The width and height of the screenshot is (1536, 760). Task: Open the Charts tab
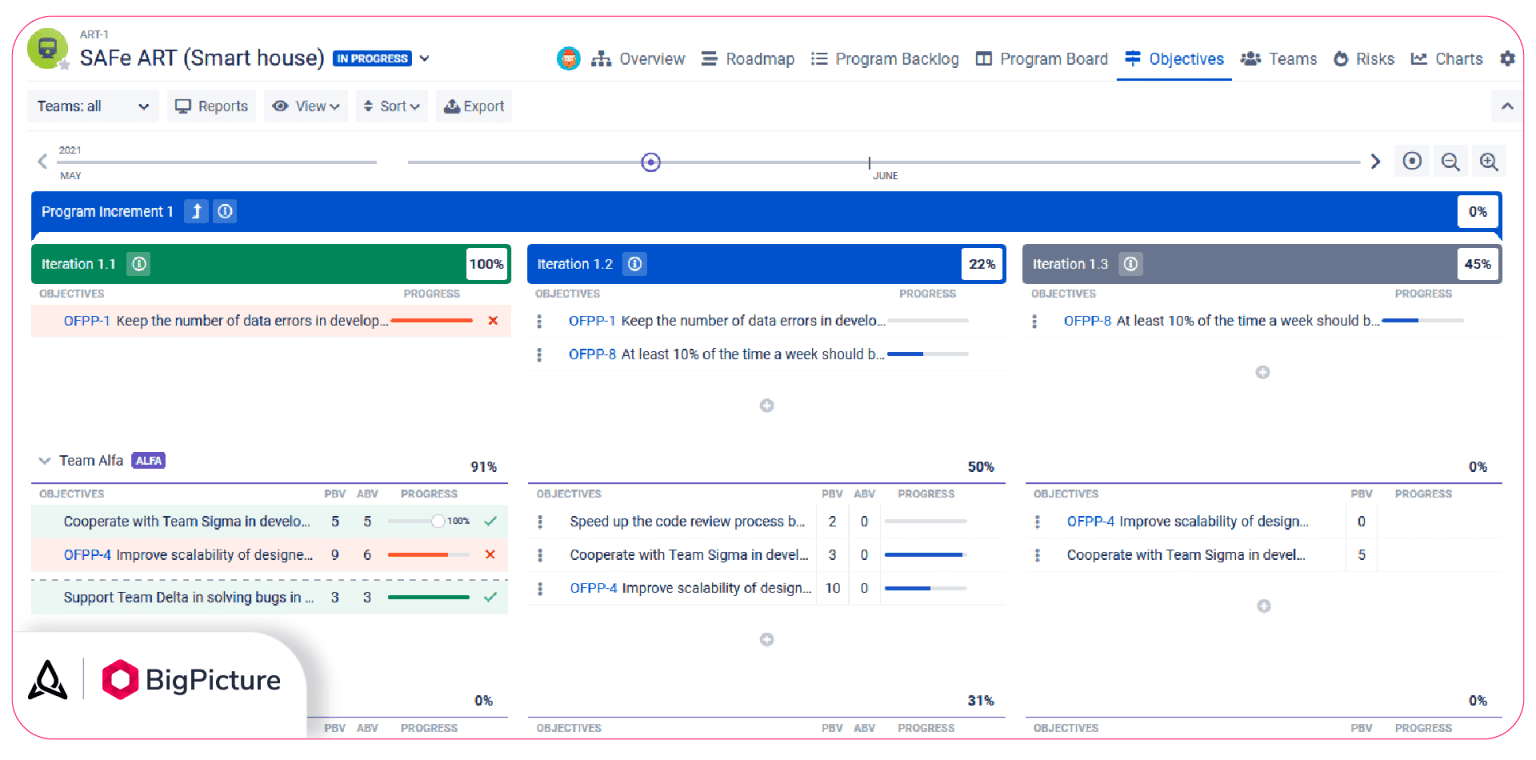tap(1447, 59)
